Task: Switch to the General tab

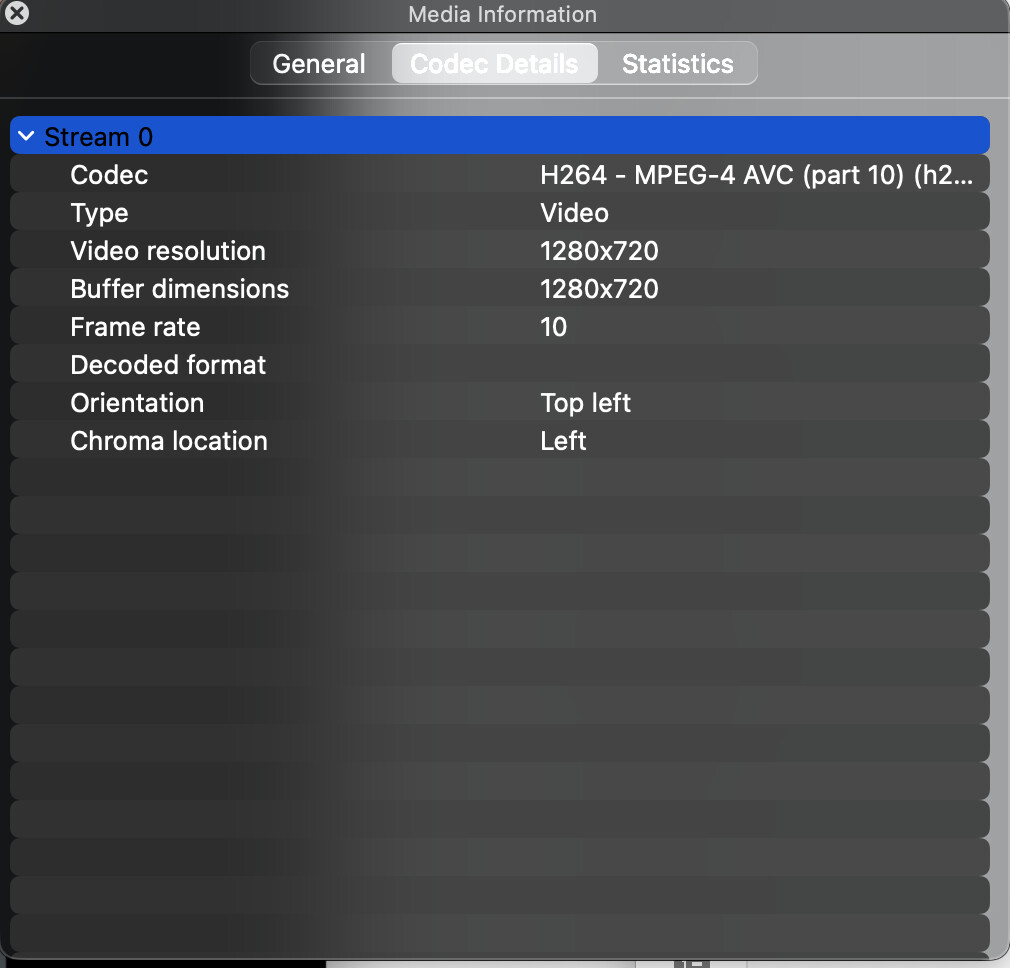Action: 318,64
